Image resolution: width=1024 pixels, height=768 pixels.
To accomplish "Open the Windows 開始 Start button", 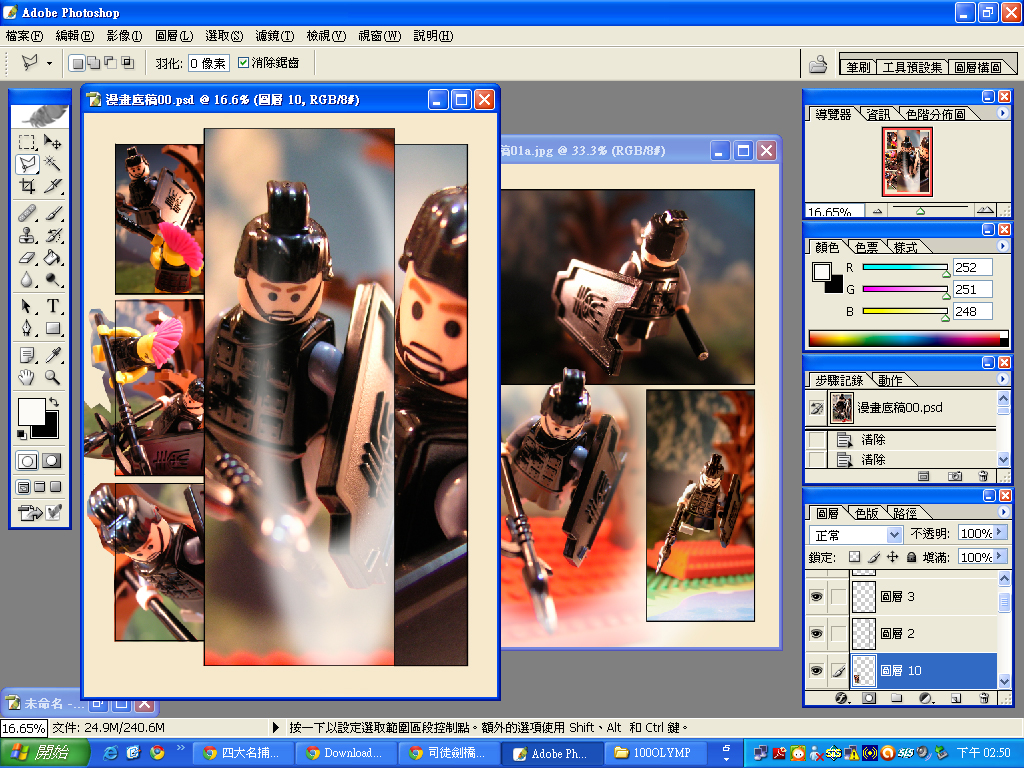I will coord(43,753).
